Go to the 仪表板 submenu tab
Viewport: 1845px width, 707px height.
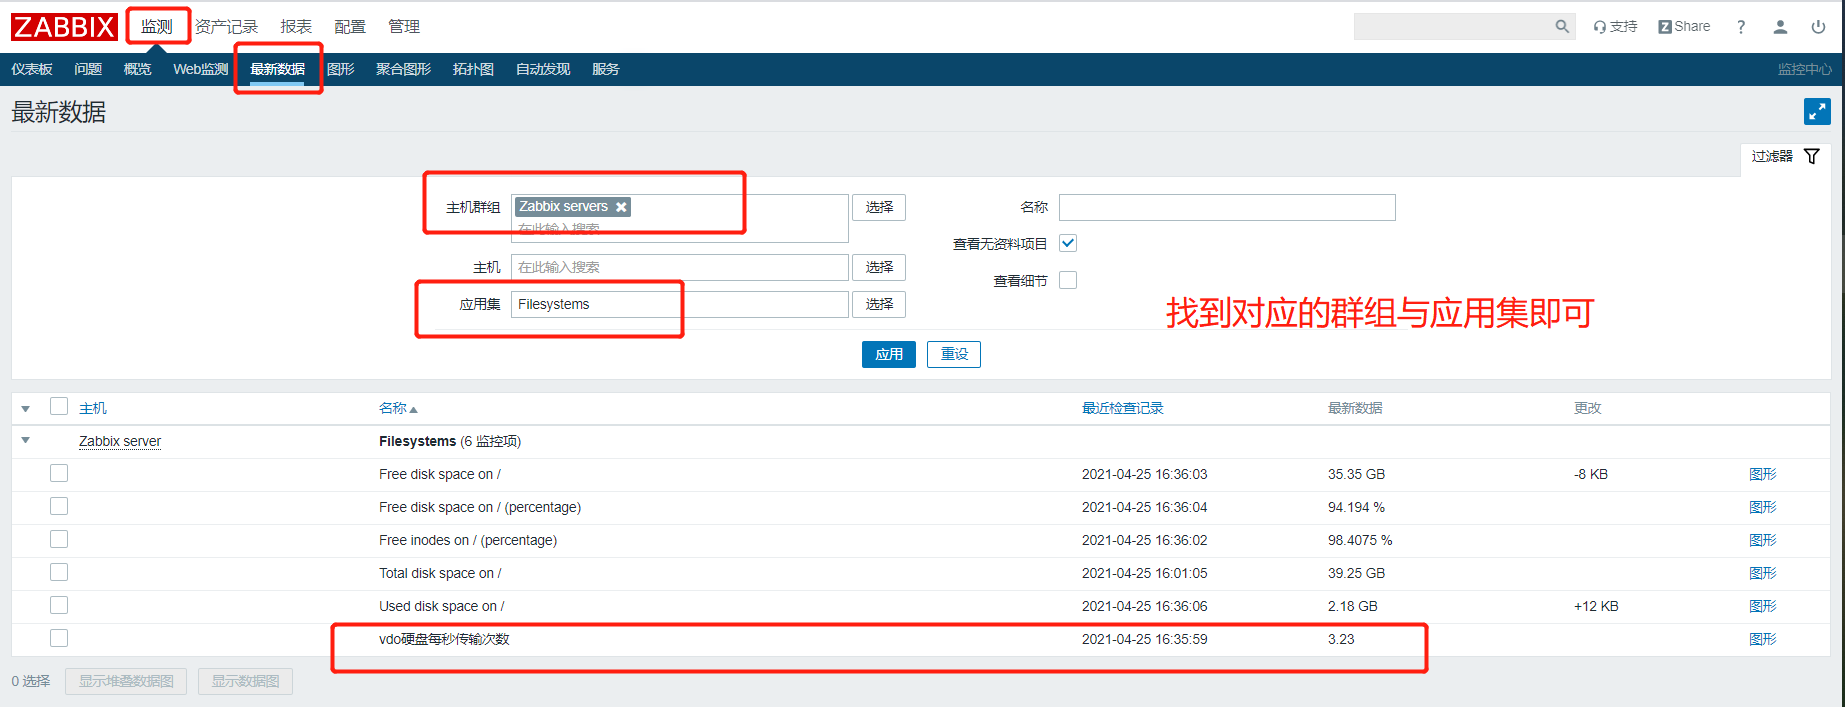point(32,69)
